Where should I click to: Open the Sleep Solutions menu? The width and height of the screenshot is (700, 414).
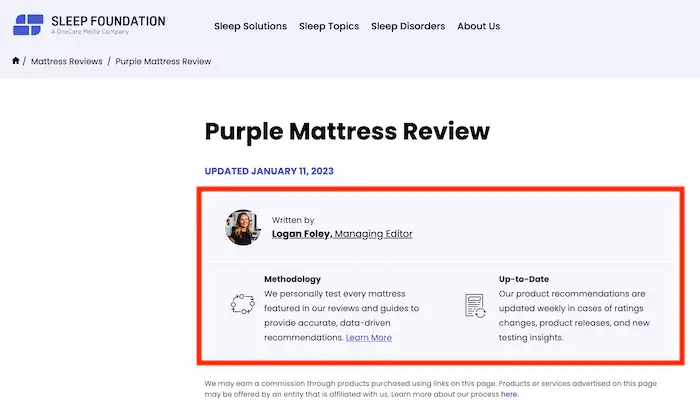click(250, 26)
